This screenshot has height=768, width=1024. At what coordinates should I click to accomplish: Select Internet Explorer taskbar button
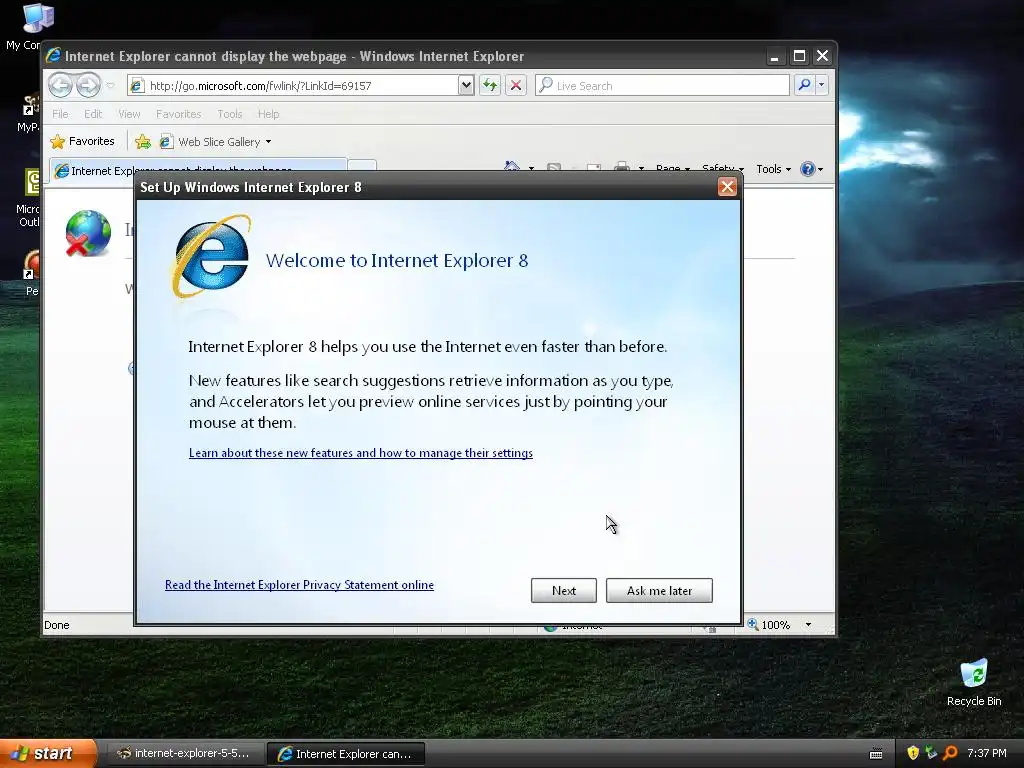point(346,754)
